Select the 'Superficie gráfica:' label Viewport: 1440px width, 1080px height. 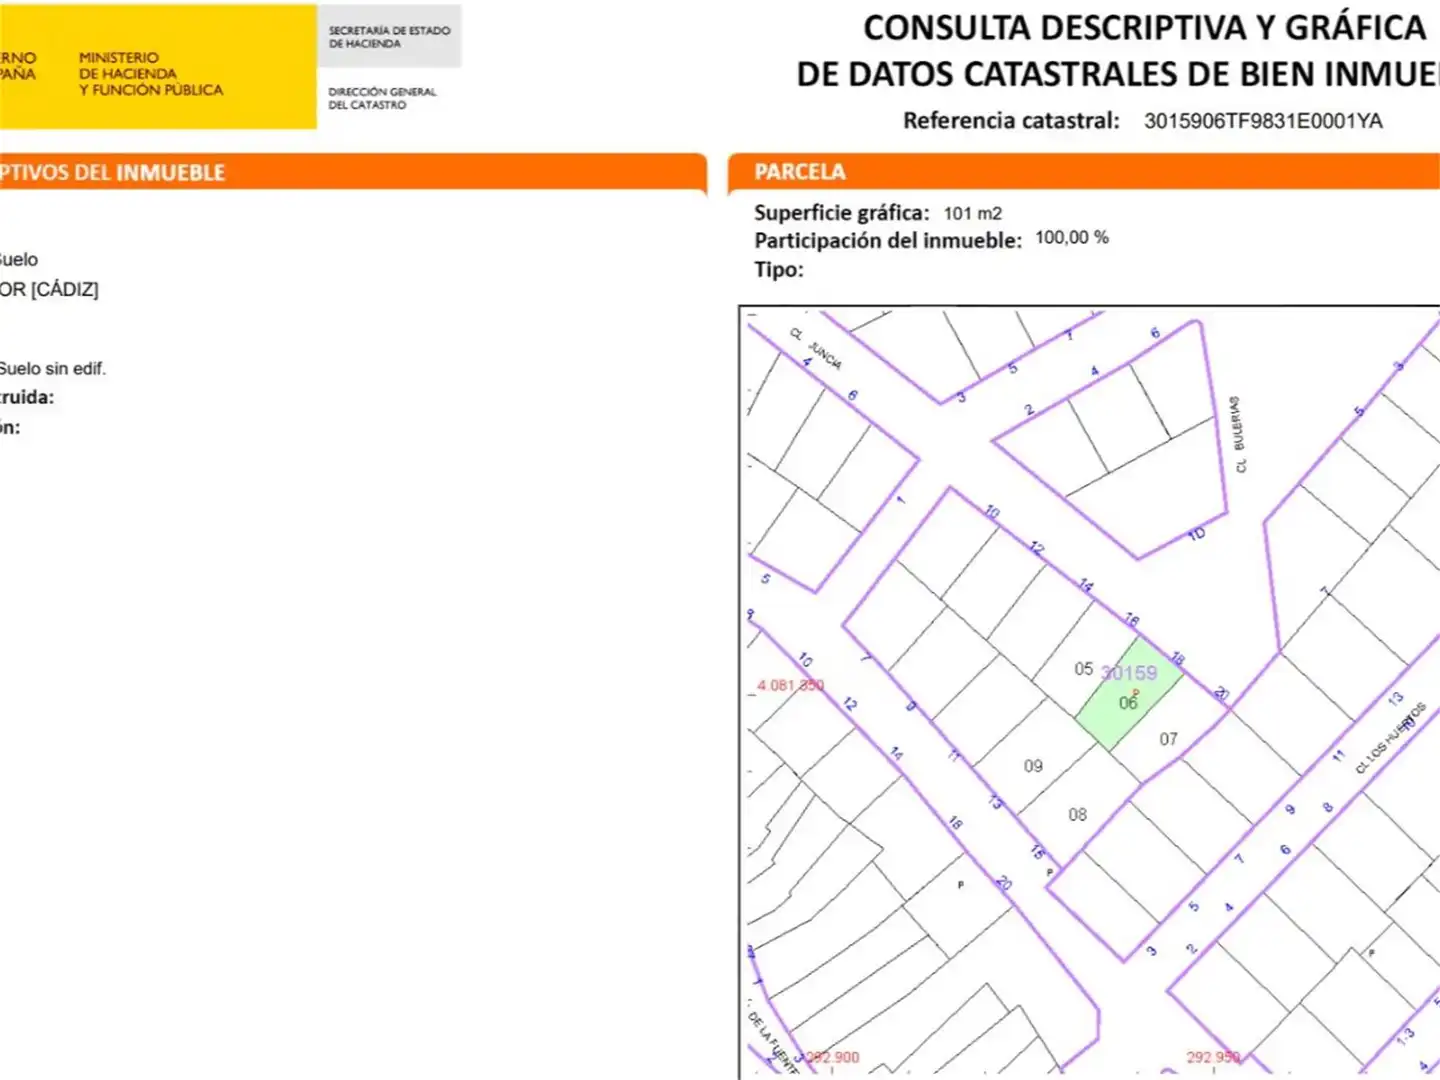tap(842, 213)
